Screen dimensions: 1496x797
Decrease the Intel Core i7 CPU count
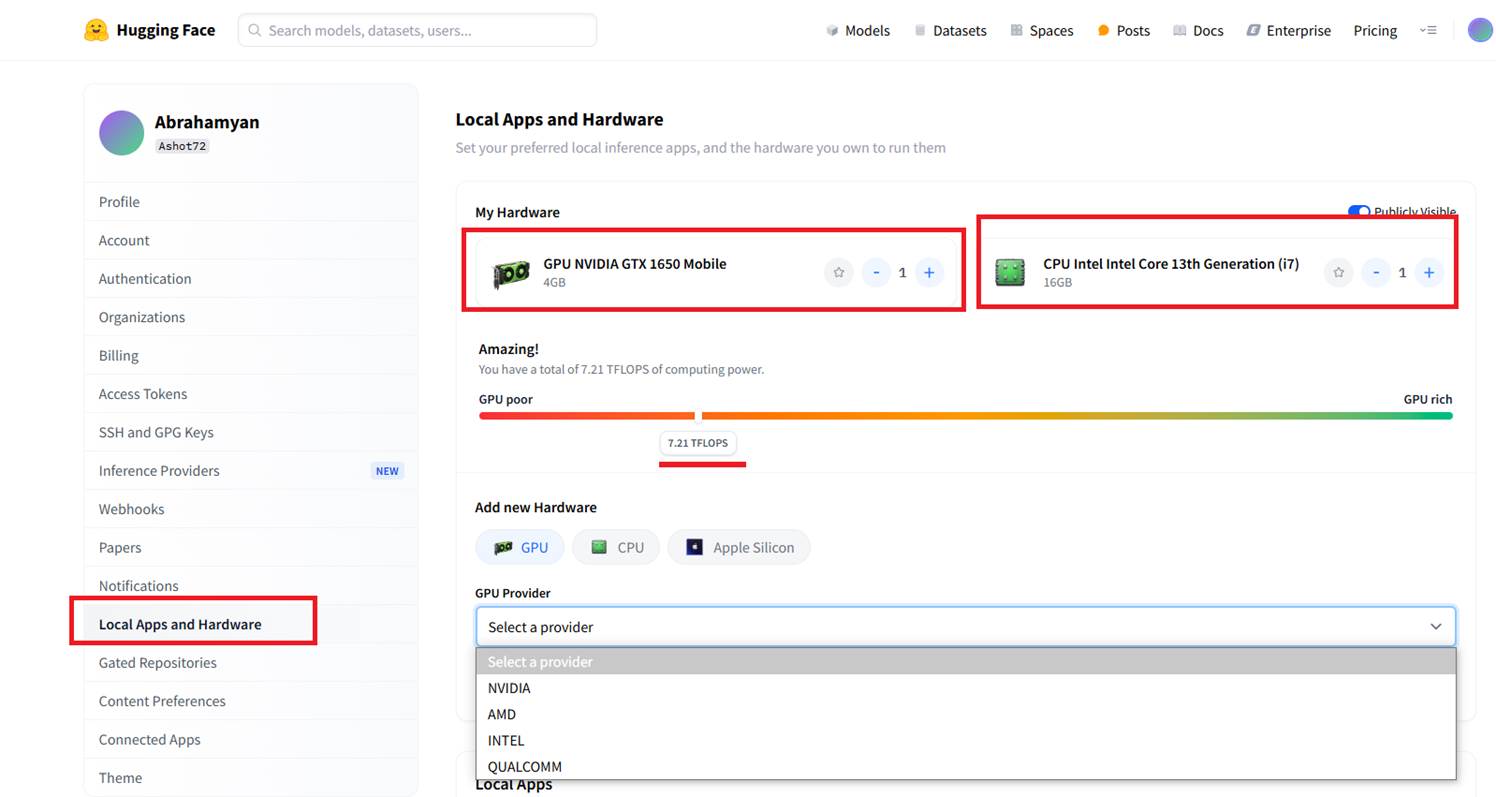tap(1376, 272)
